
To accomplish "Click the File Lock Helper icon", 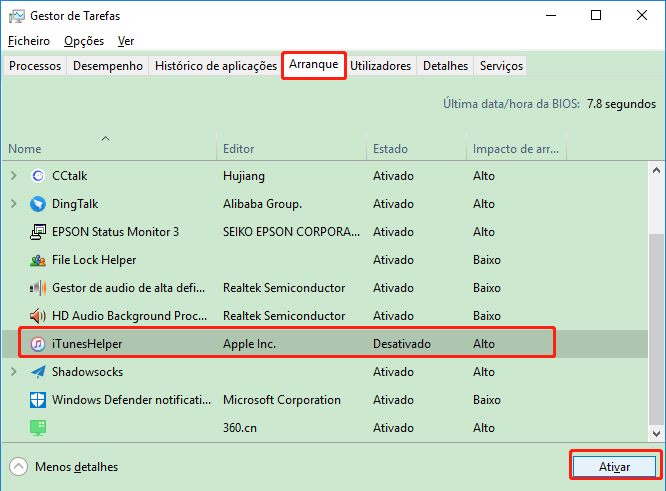I will (x=38, y=260).
